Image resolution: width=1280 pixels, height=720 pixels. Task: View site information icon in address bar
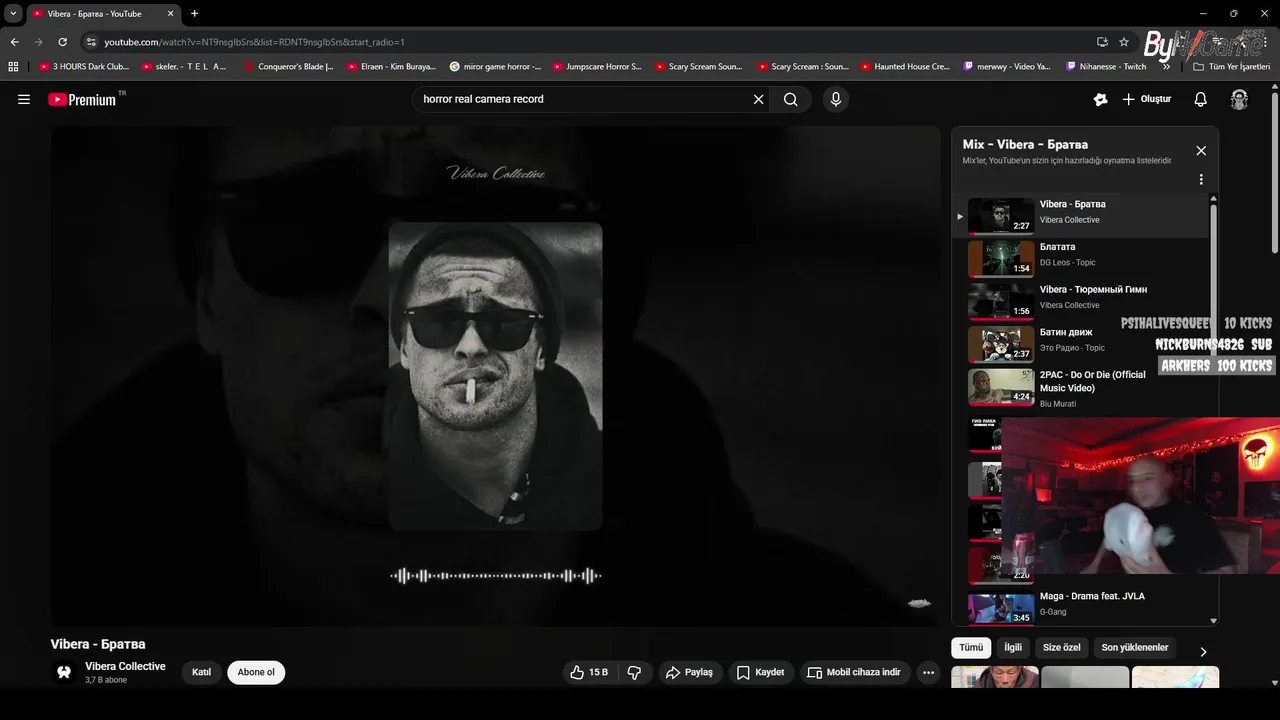[x=91, y=42]
